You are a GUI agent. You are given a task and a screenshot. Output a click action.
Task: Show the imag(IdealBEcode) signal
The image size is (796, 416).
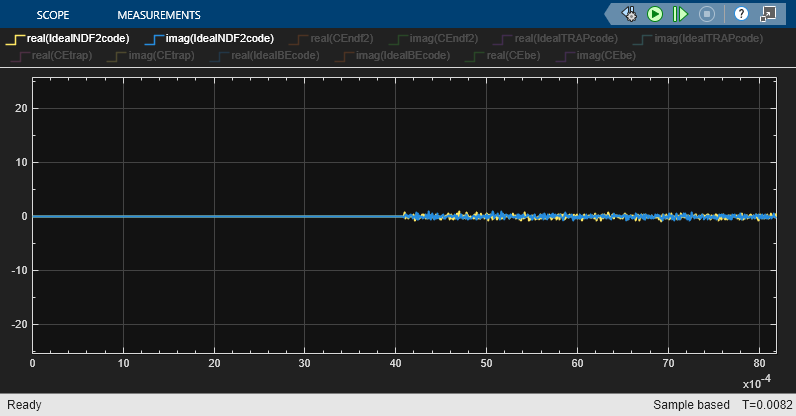coord(392,55)
